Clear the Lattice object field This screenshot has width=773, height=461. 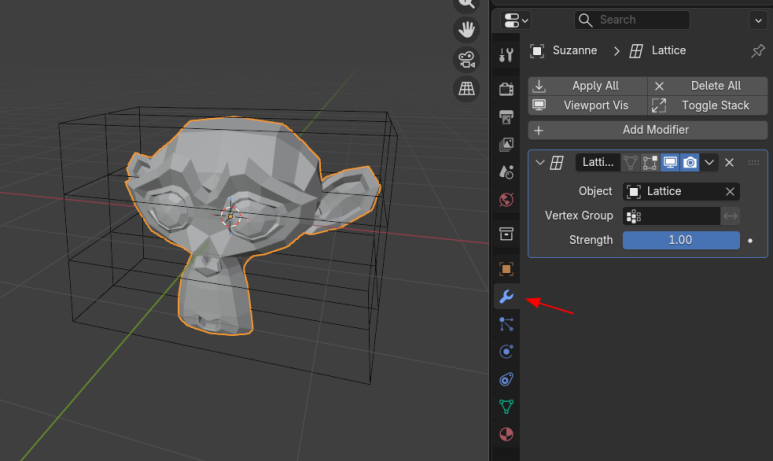730,191
